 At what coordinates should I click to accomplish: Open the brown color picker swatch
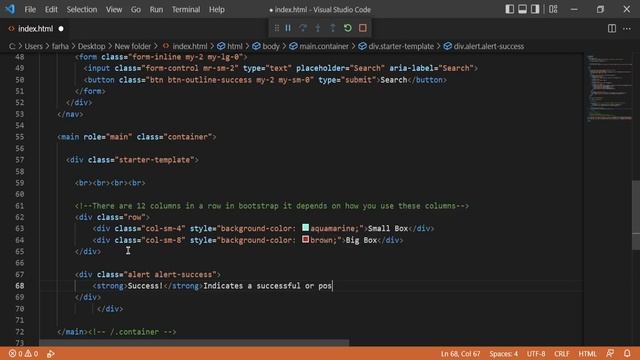(x=305, y=239)
